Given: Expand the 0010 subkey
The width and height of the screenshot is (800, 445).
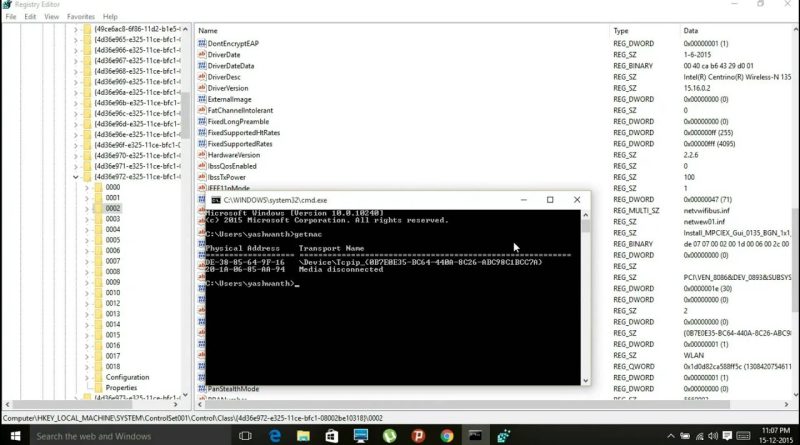Looking at the screenshot, I should [86, 293].
